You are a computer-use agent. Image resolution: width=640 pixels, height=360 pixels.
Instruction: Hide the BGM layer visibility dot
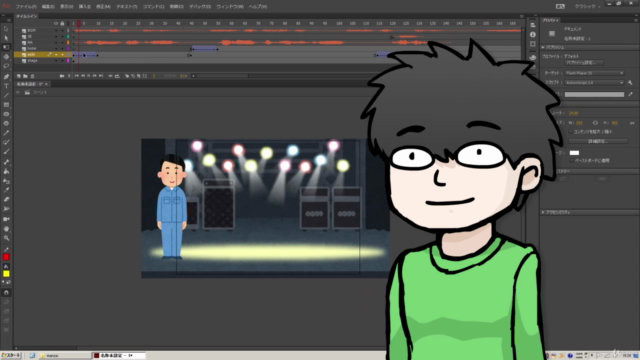click(x=56, y=31)
